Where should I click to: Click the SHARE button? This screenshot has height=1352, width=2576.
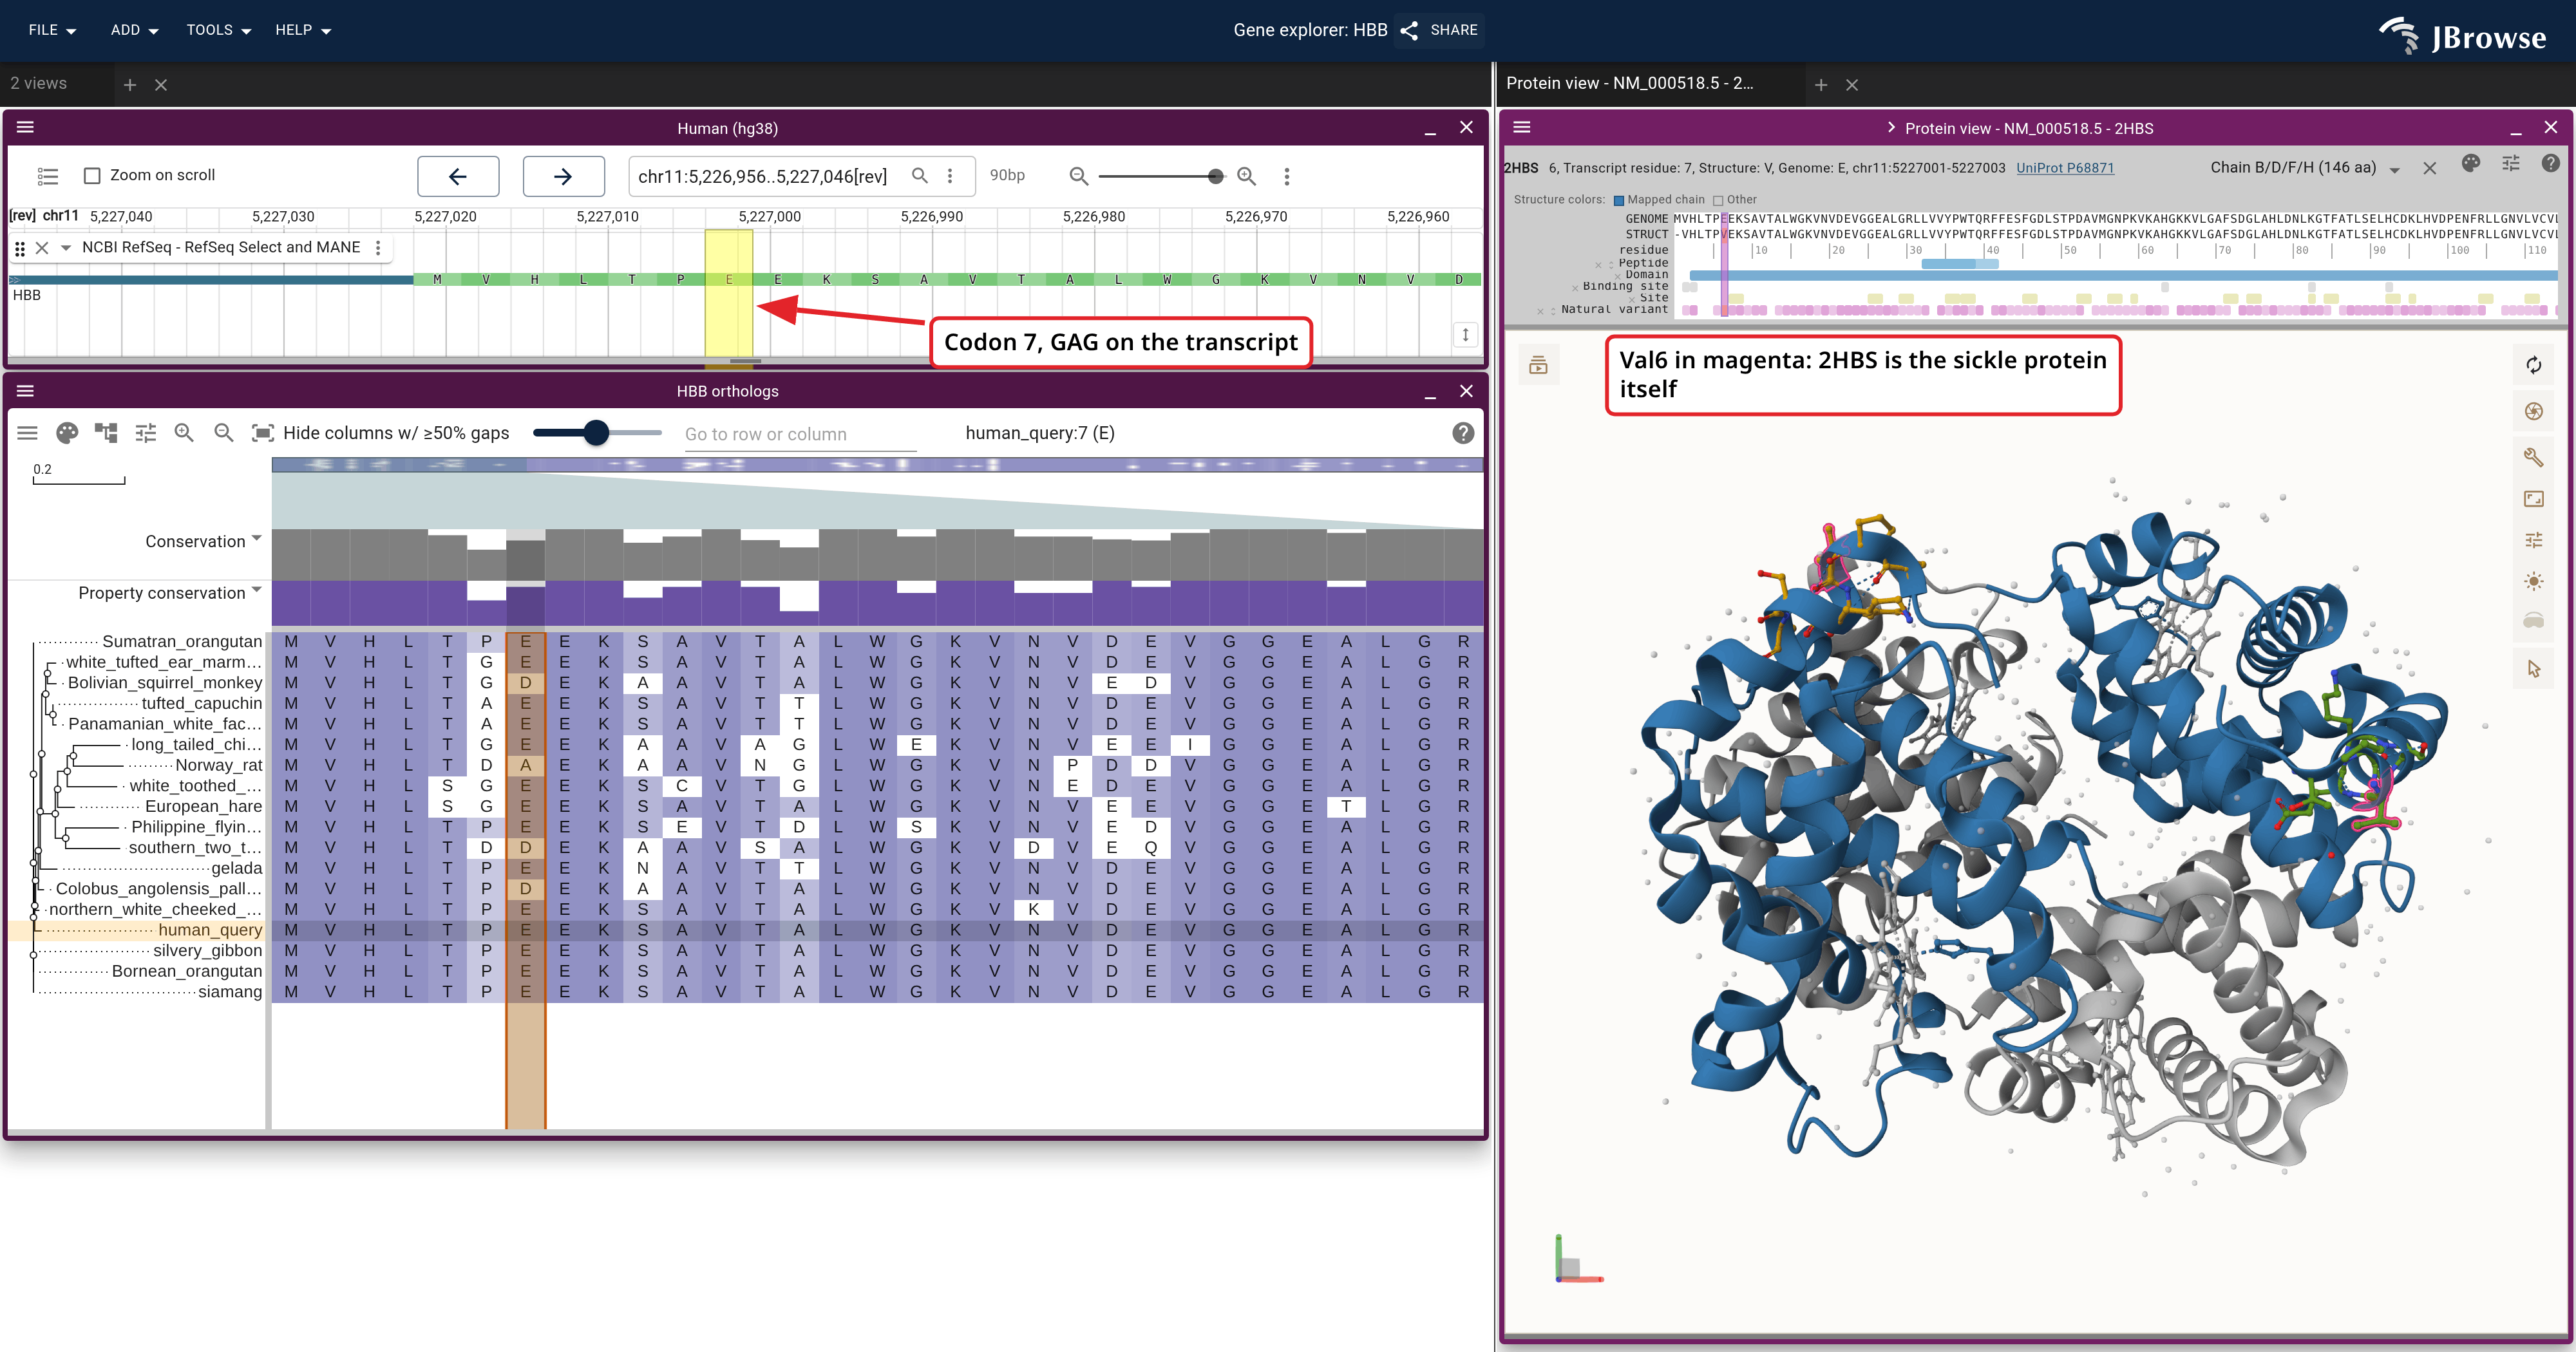(1440, 30)
